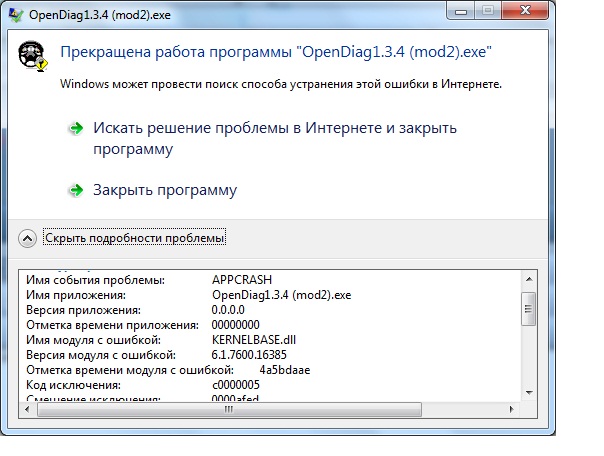Screen dimensions: 604x456
Task: Click 'APPCRASH' event name value
Action: click(242, 280)
